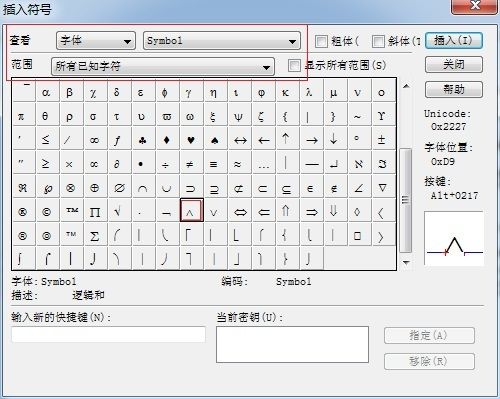Click the 插入(I) insert button
Viewport: 500px width, 399px height.
(x=454, y=41)
